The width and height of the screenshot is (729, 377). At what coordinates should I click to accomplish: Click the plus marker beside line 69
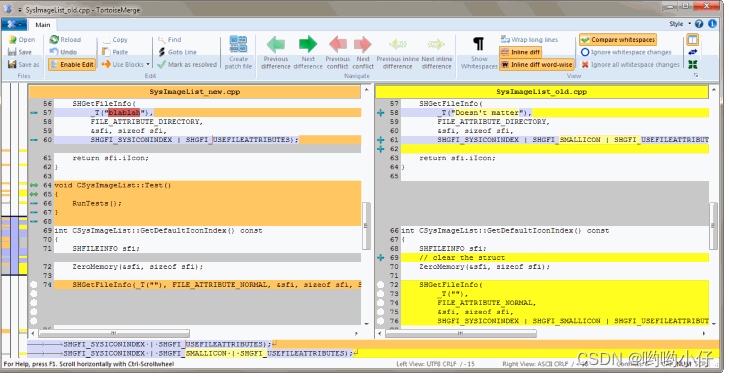[x=381, y=258]
